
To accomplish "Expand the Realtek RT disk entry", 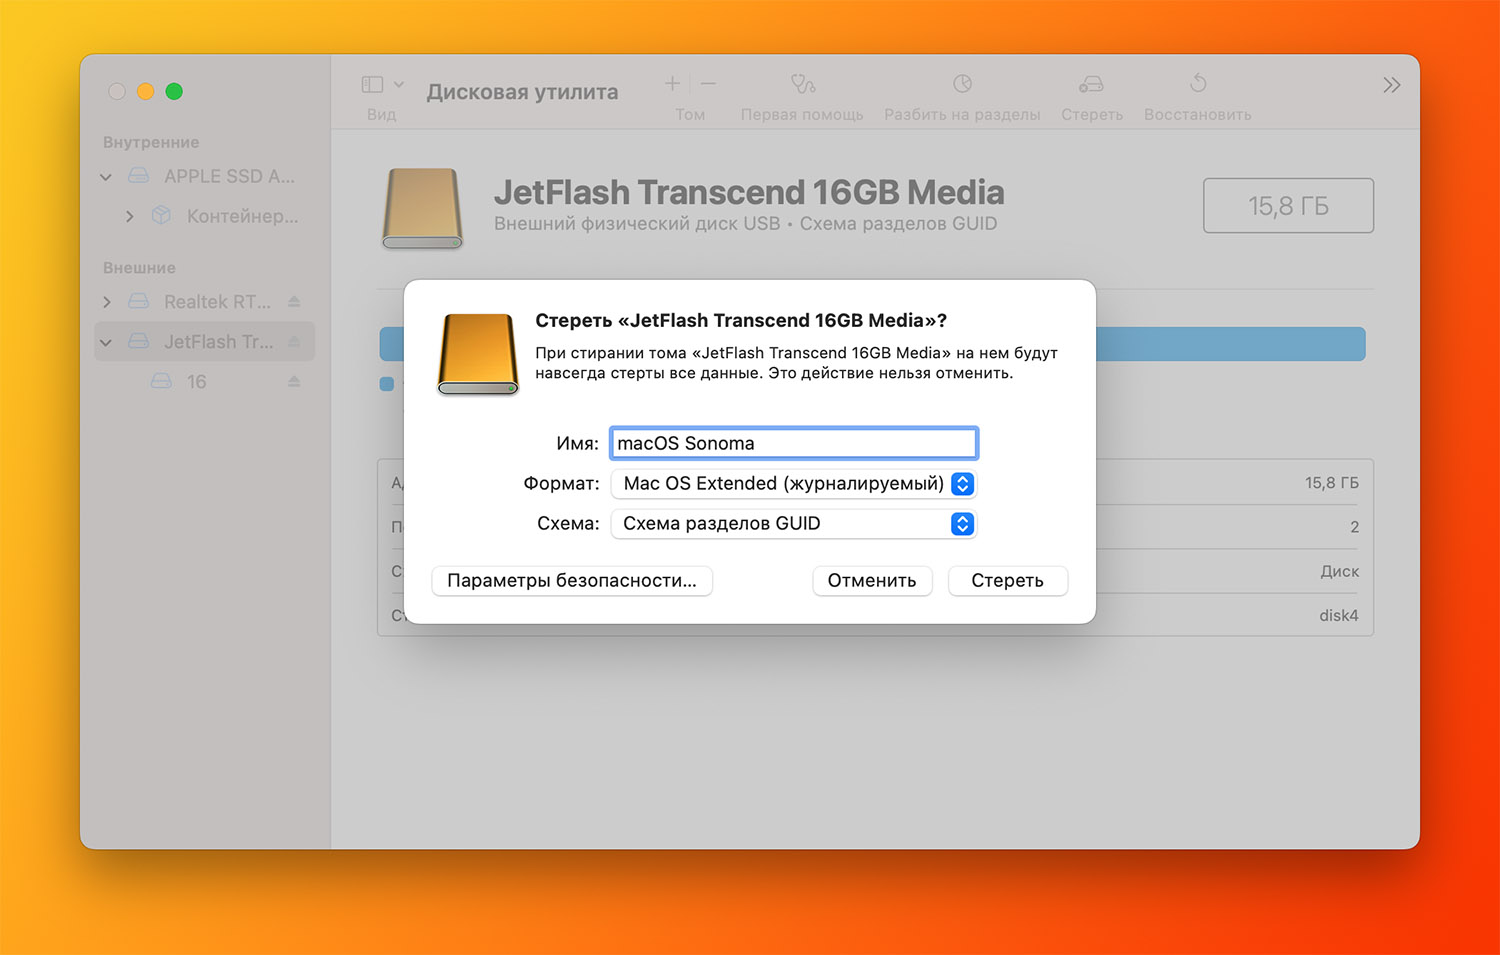I will click(x=107, y=302).
